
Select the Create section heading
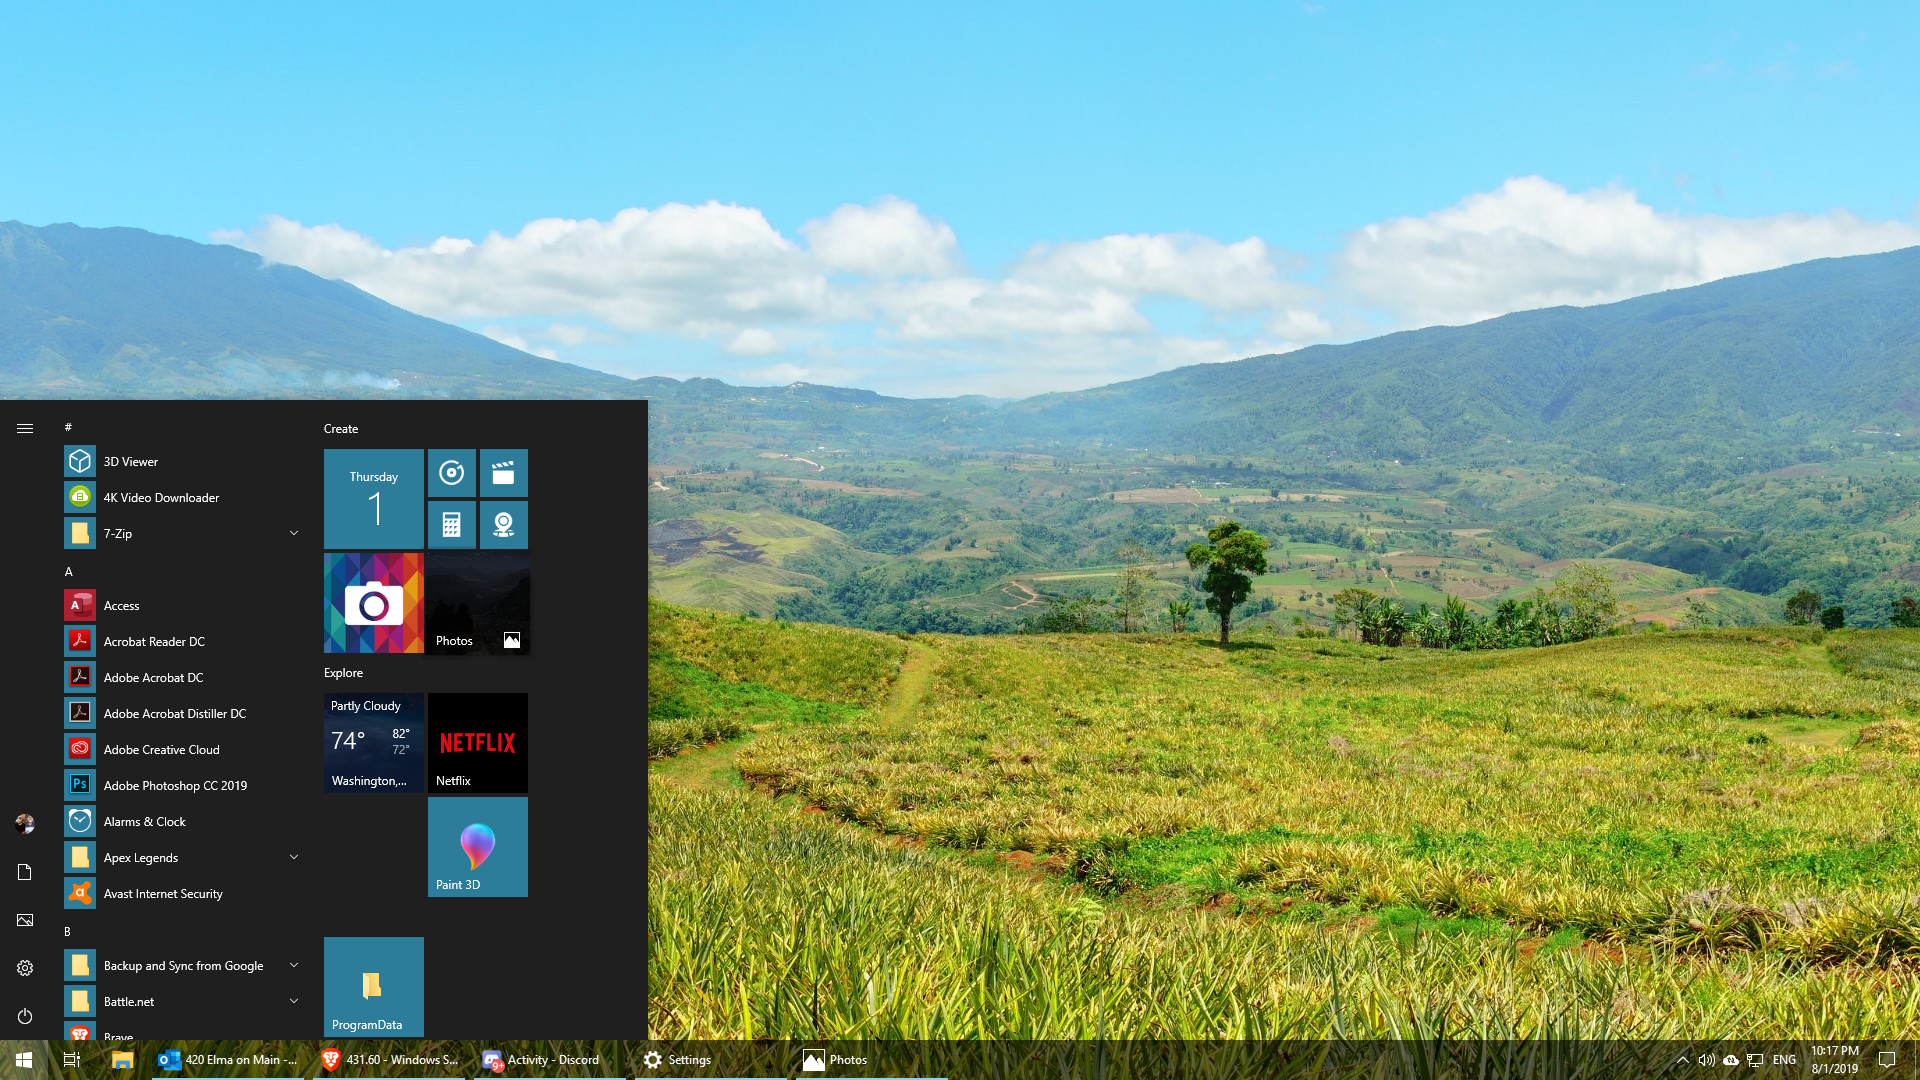point(342,427)
